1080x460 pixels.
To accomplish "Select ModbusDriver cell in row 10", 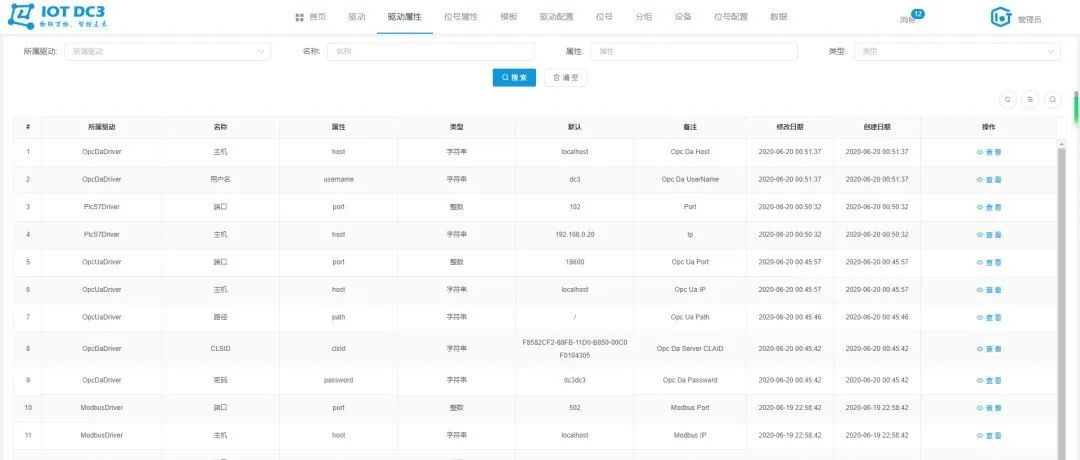I will click(101, 408).
